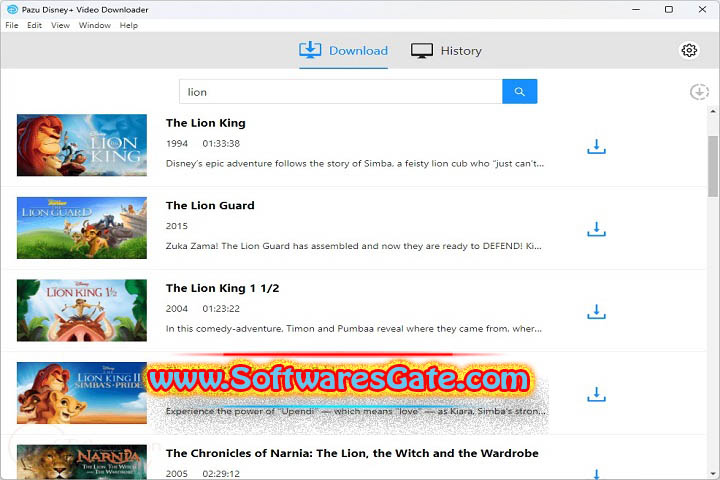Click the search field containing lion
720x480 pixels.
click(x=341, y=91)
